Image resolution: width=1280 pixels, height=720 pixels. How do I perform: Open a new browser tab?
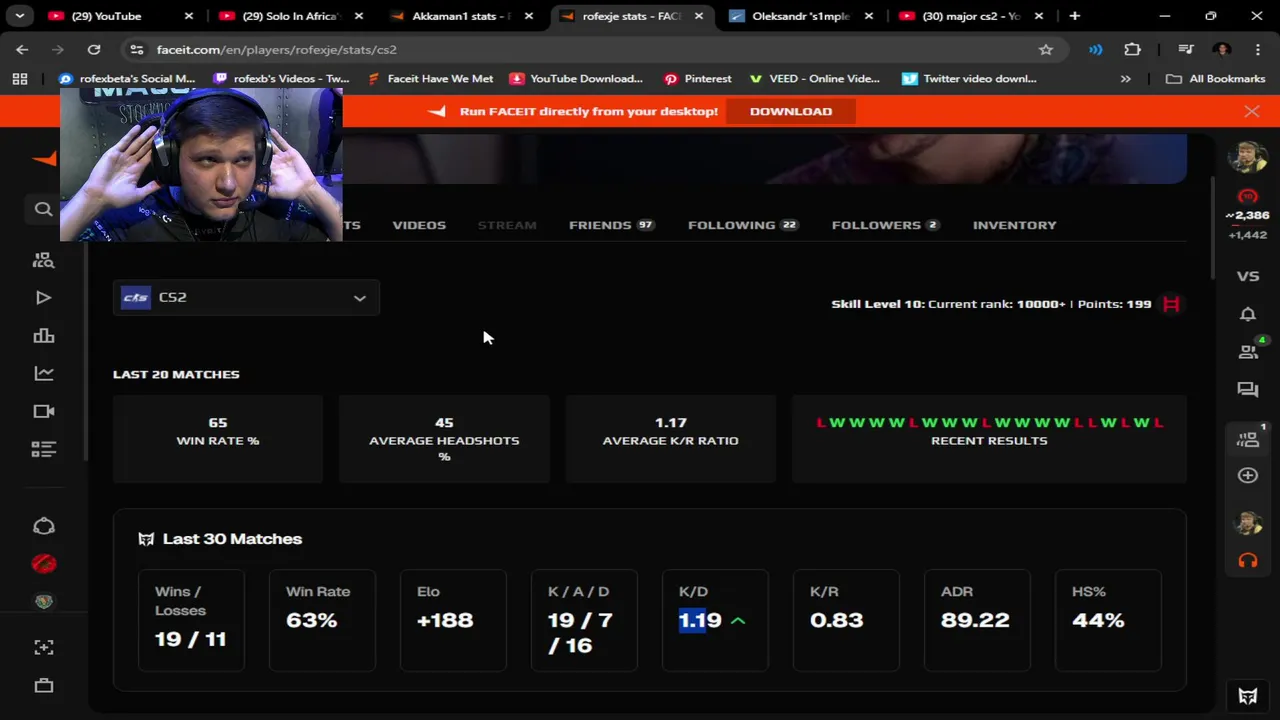pyautogui.click(x=1074, y=16)
